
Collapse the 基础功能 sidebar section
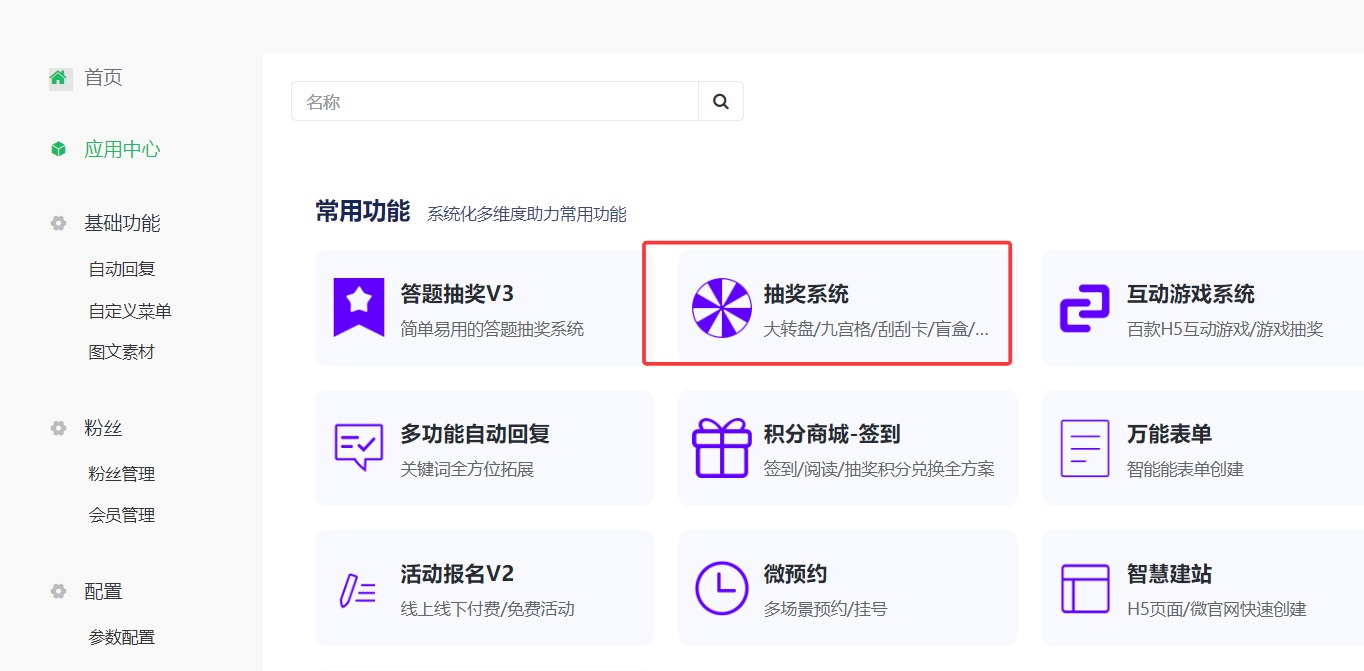[121, 223]
